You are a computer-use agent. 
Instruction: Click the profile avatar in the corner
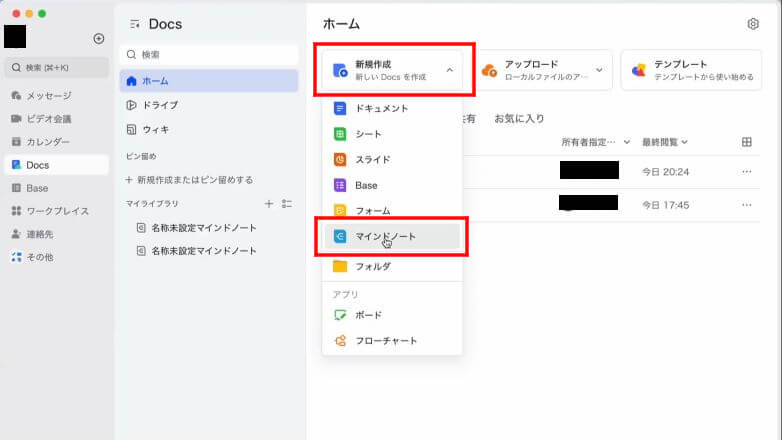pos(15,36)
